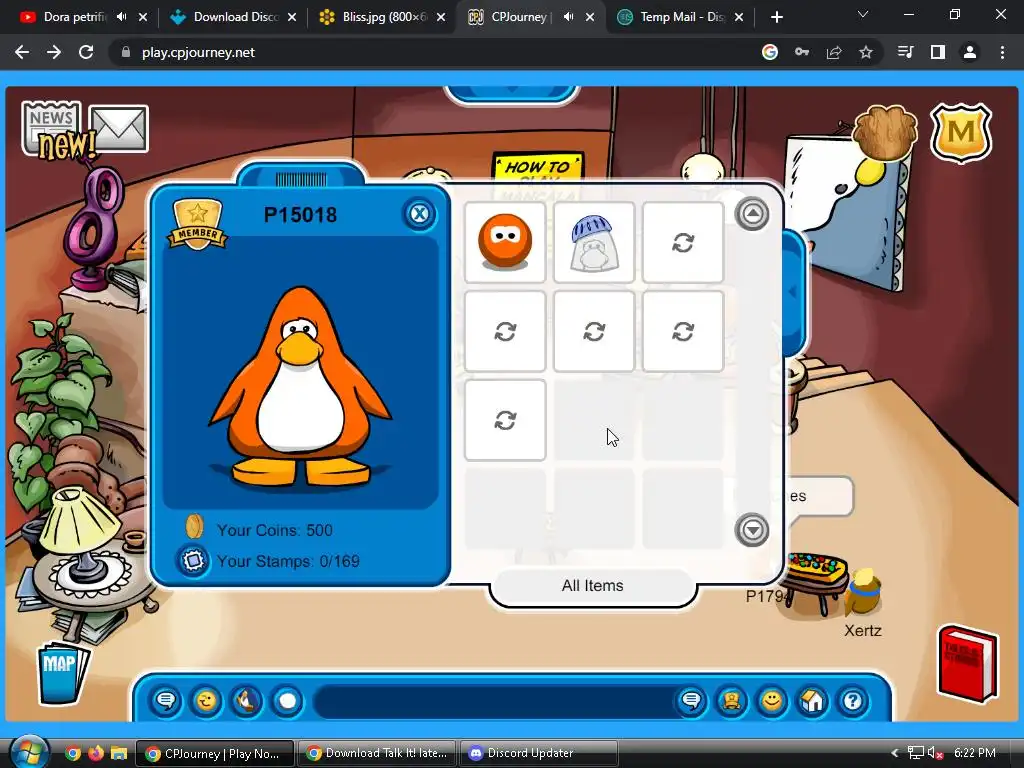
Task: Switch to CPJourney | Play No... taskbar window
Action: tap(215, 753)
